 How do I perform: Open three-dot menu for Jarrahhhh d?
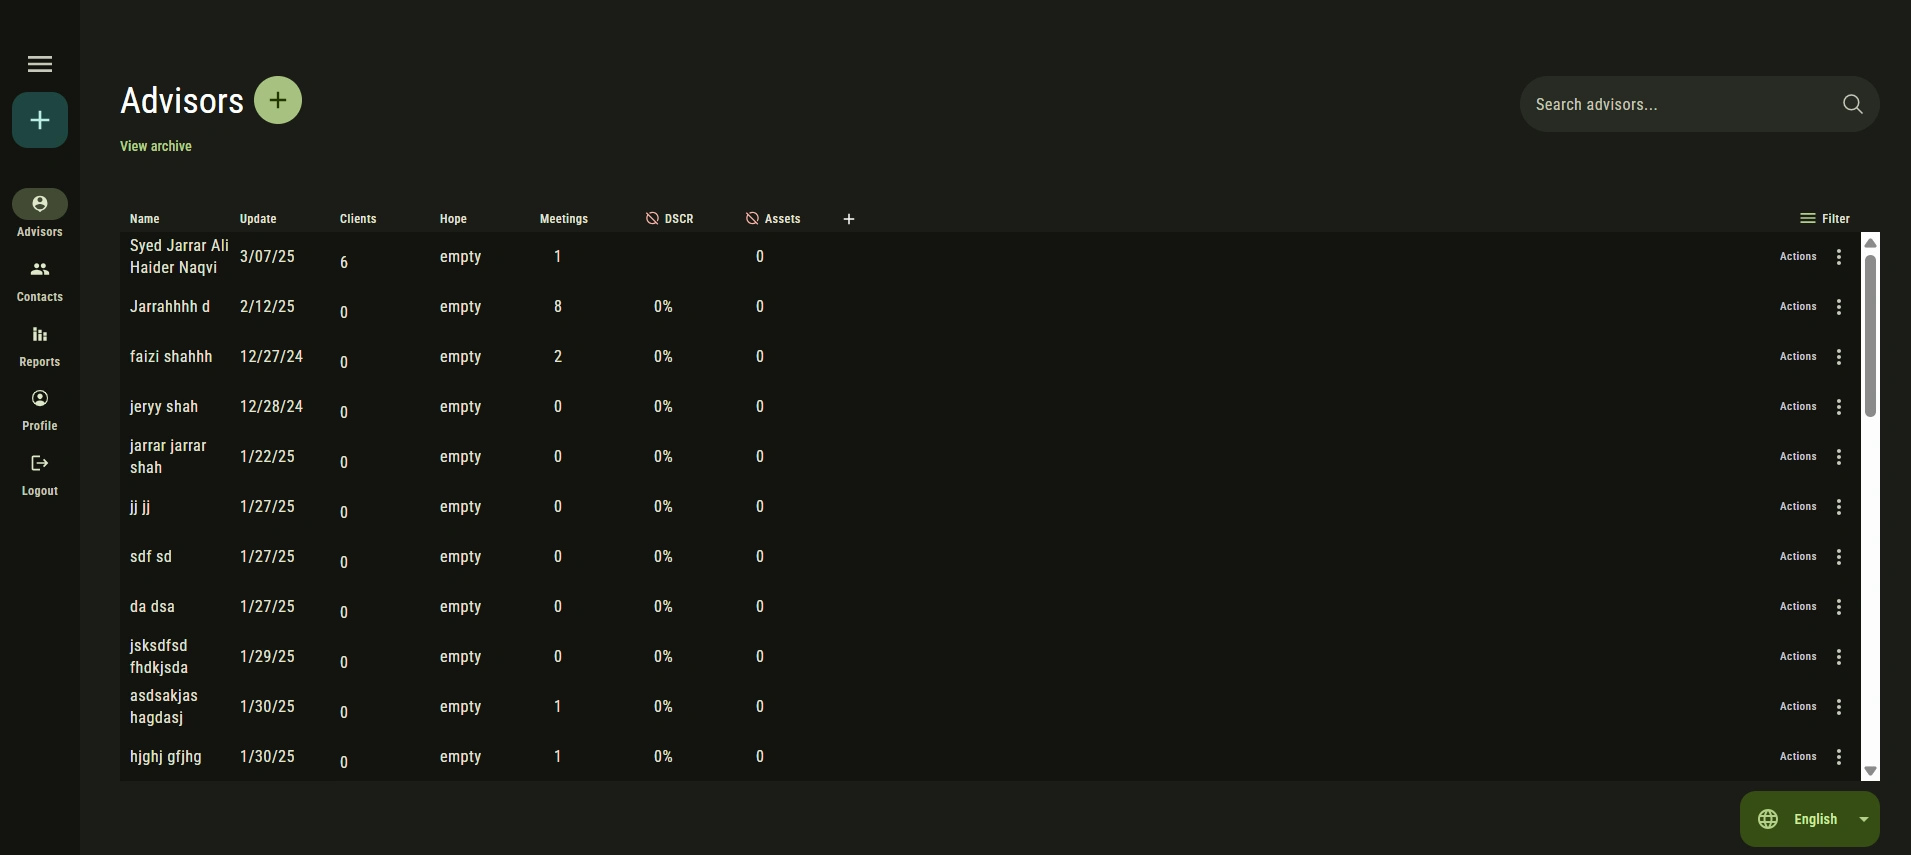(x=1839, y=307)
